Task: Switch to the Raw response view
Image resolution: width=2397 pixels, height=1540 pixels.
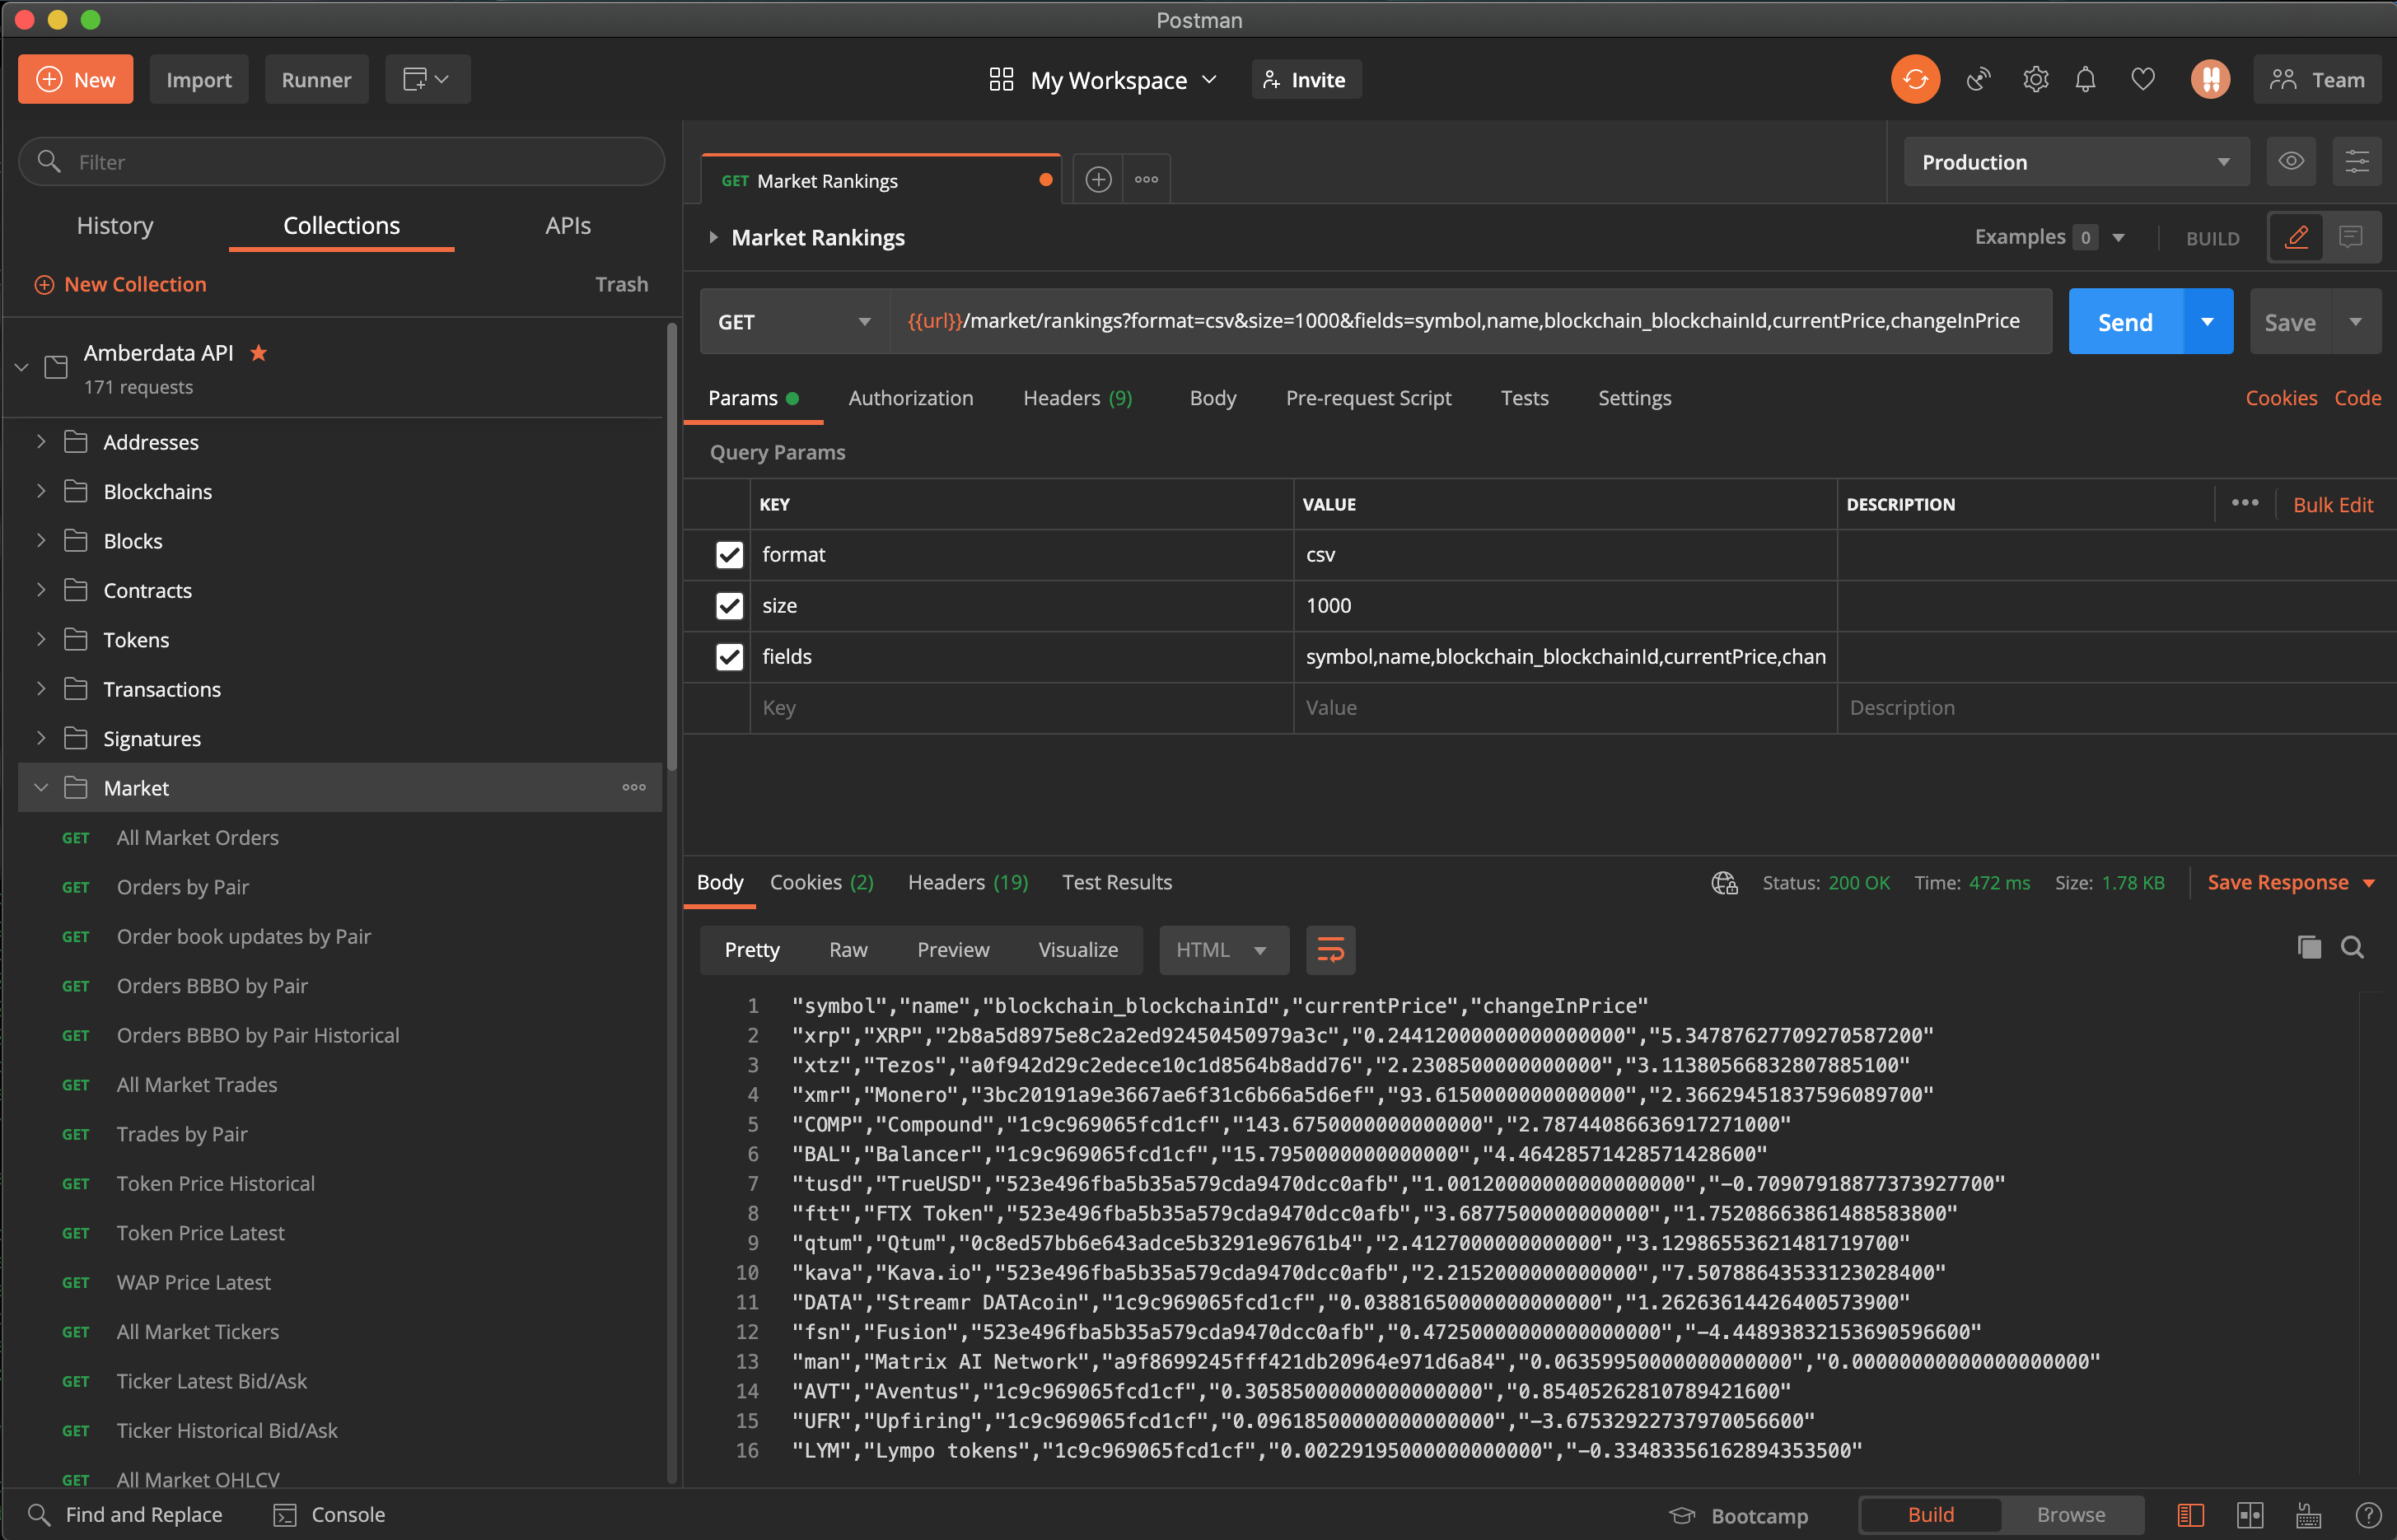Action: pos(848,950)
